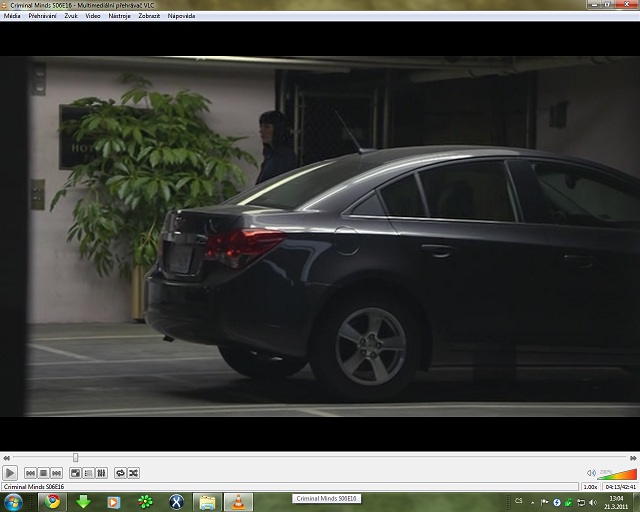Viewport: 640px width, 512px height.
Task: Open the Přehrávání menu
Action: point(42,16)
